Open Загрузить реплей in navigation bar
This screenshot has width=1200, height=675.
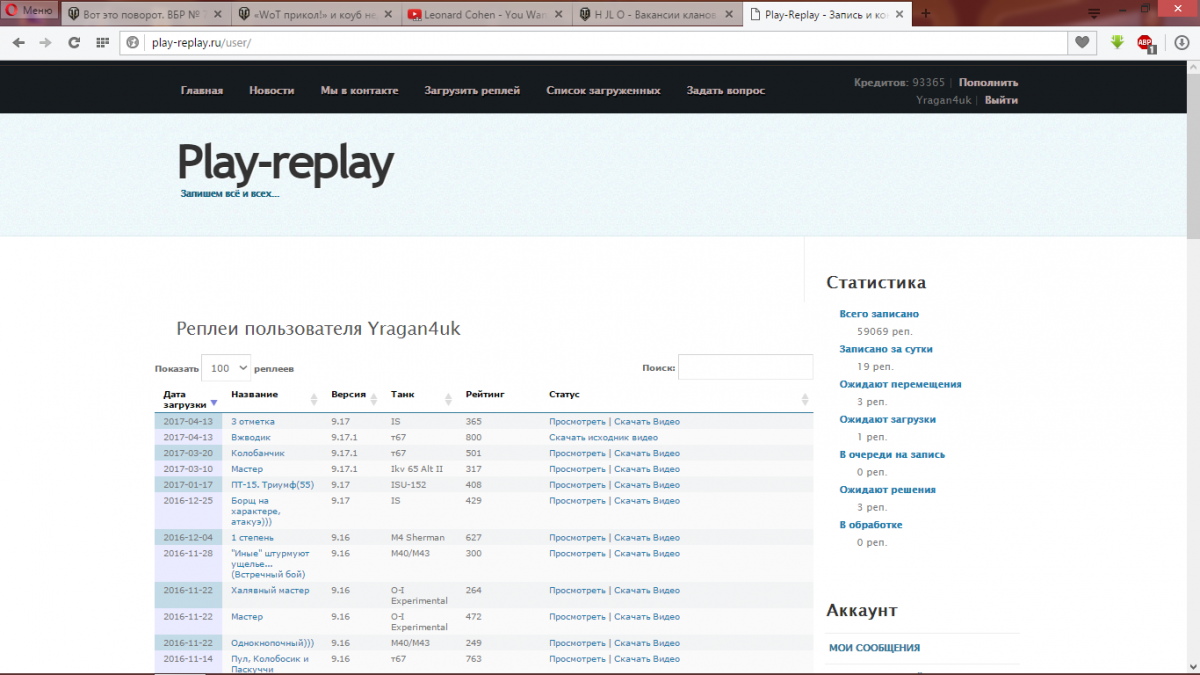472,90
